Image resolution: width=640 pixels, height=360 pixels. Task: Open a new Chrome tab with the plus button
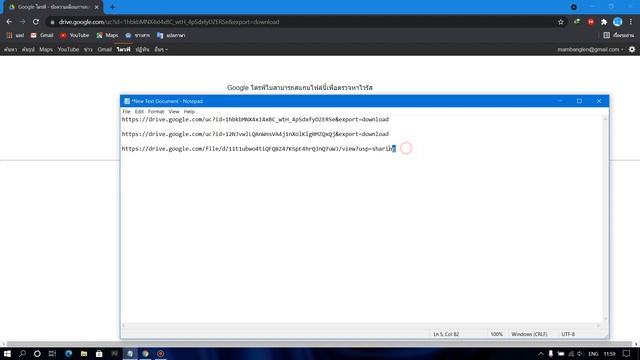pos(112,7)
